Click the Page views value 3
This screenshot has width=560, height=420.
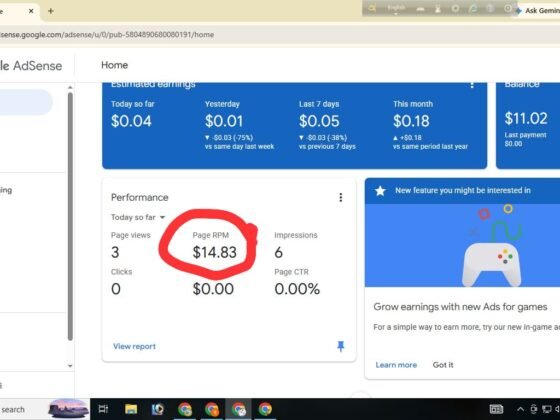coord(115,252)
